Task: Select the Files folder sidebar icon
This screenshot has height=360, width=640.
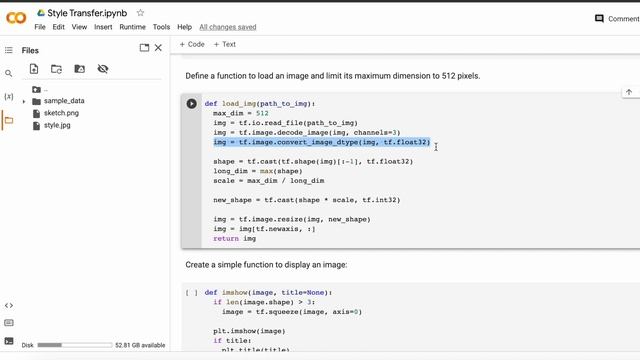Action: click(x=9, y=120)
